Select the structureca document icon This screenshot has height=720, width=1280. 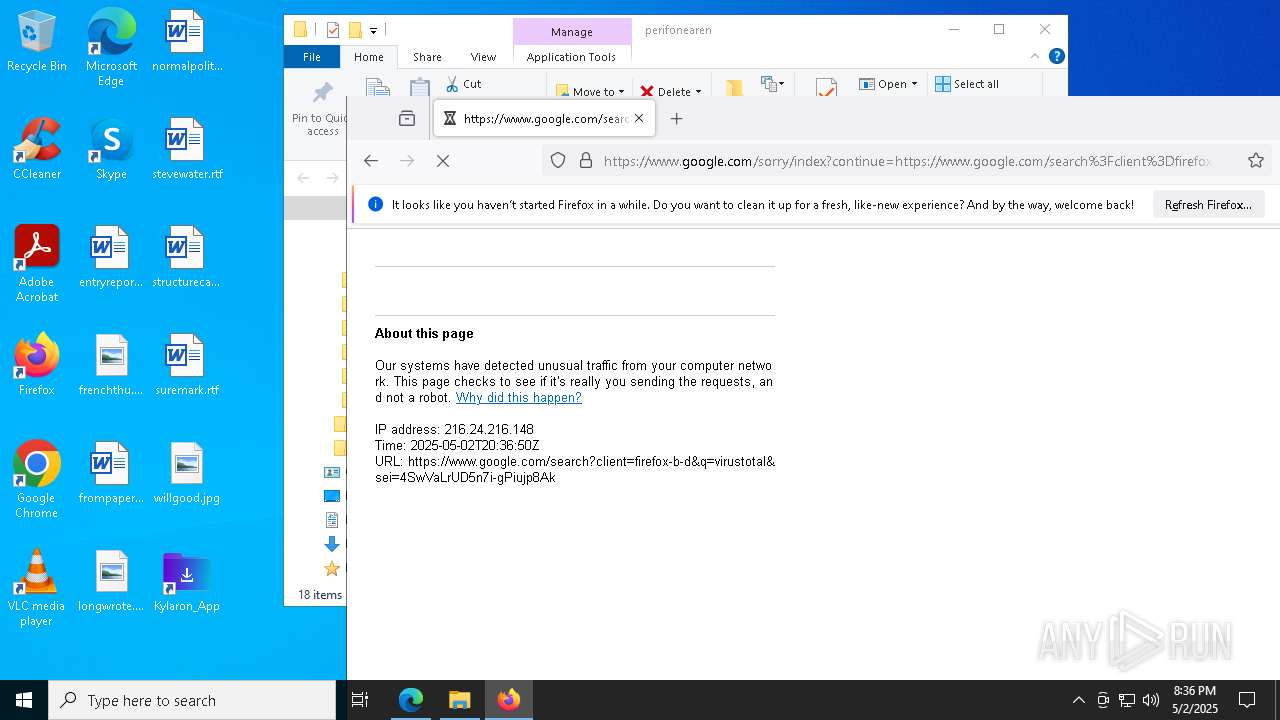186,258
